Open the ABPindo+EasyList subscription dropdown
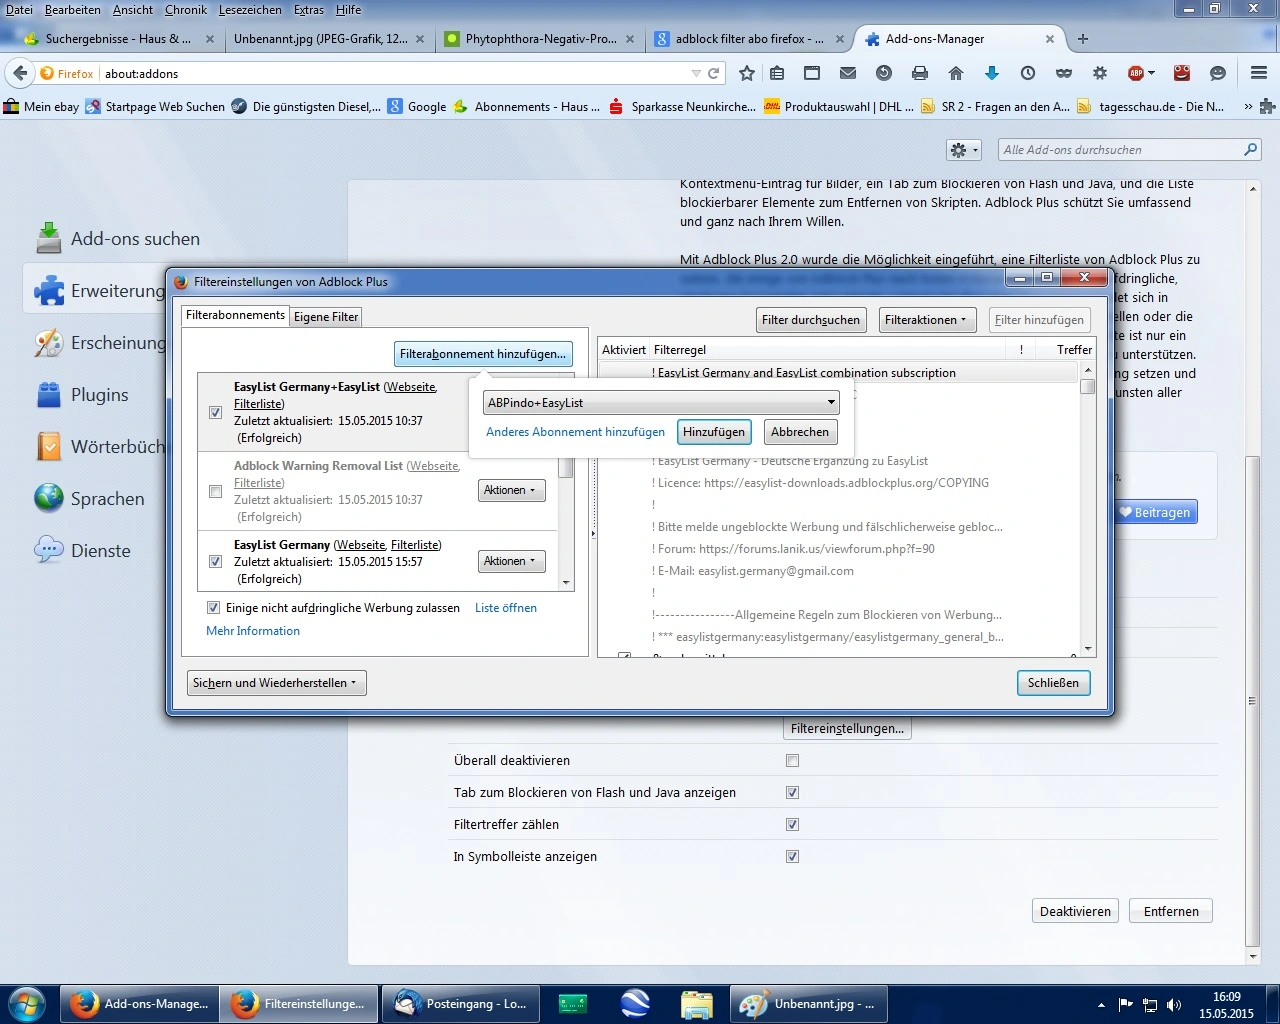1280x1024 pixels. pyautogui.click(x=660, y=403)
